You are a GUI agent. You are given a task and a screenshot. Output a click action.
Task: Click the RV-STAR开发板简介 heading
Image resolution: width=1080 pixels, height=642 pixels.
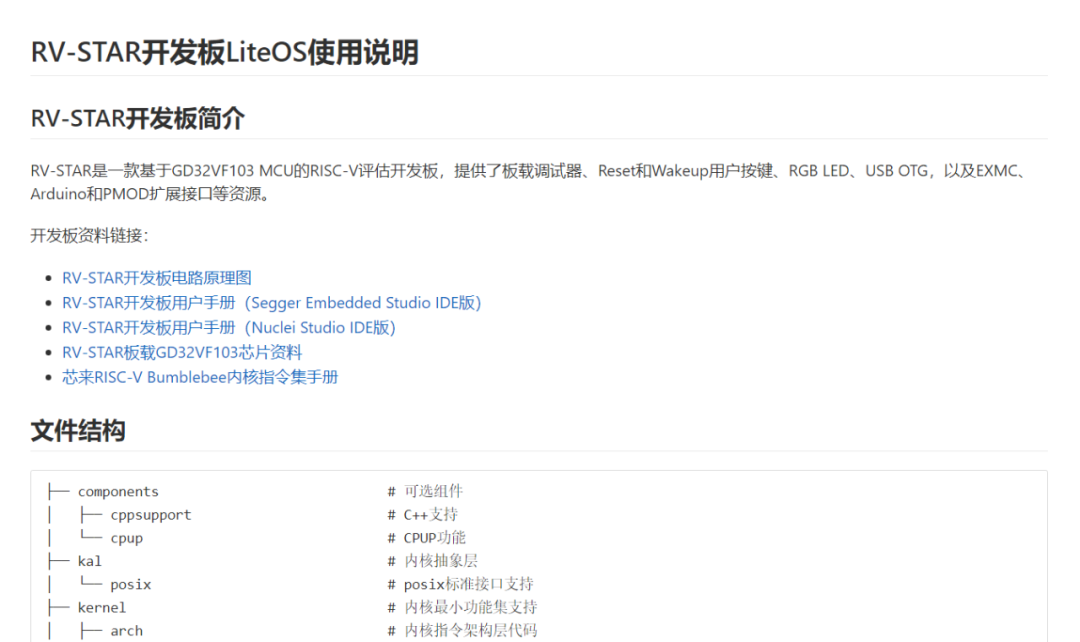(138, 118)
